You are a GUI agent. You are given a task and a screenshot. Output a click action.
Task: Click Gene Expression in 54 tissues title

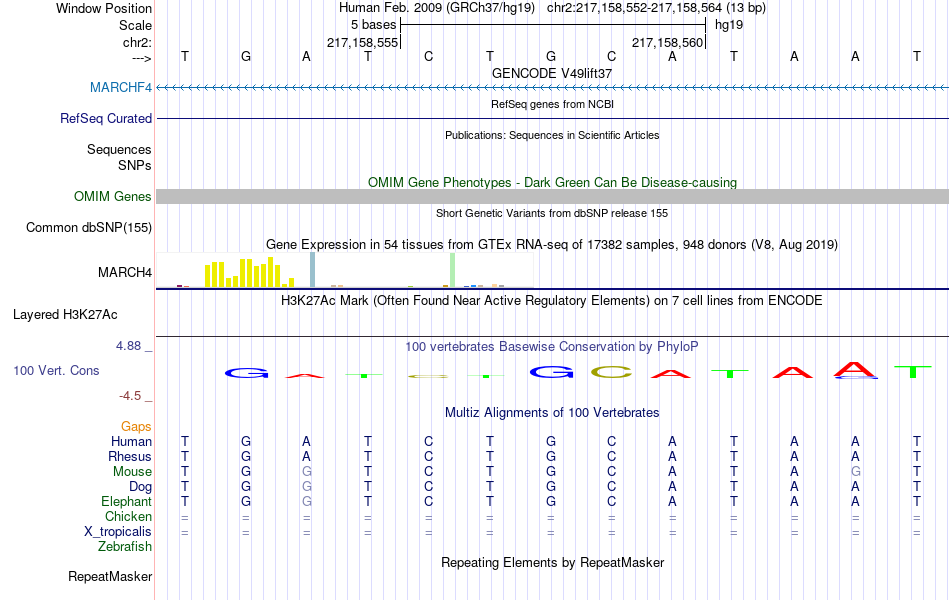point(552,245)
